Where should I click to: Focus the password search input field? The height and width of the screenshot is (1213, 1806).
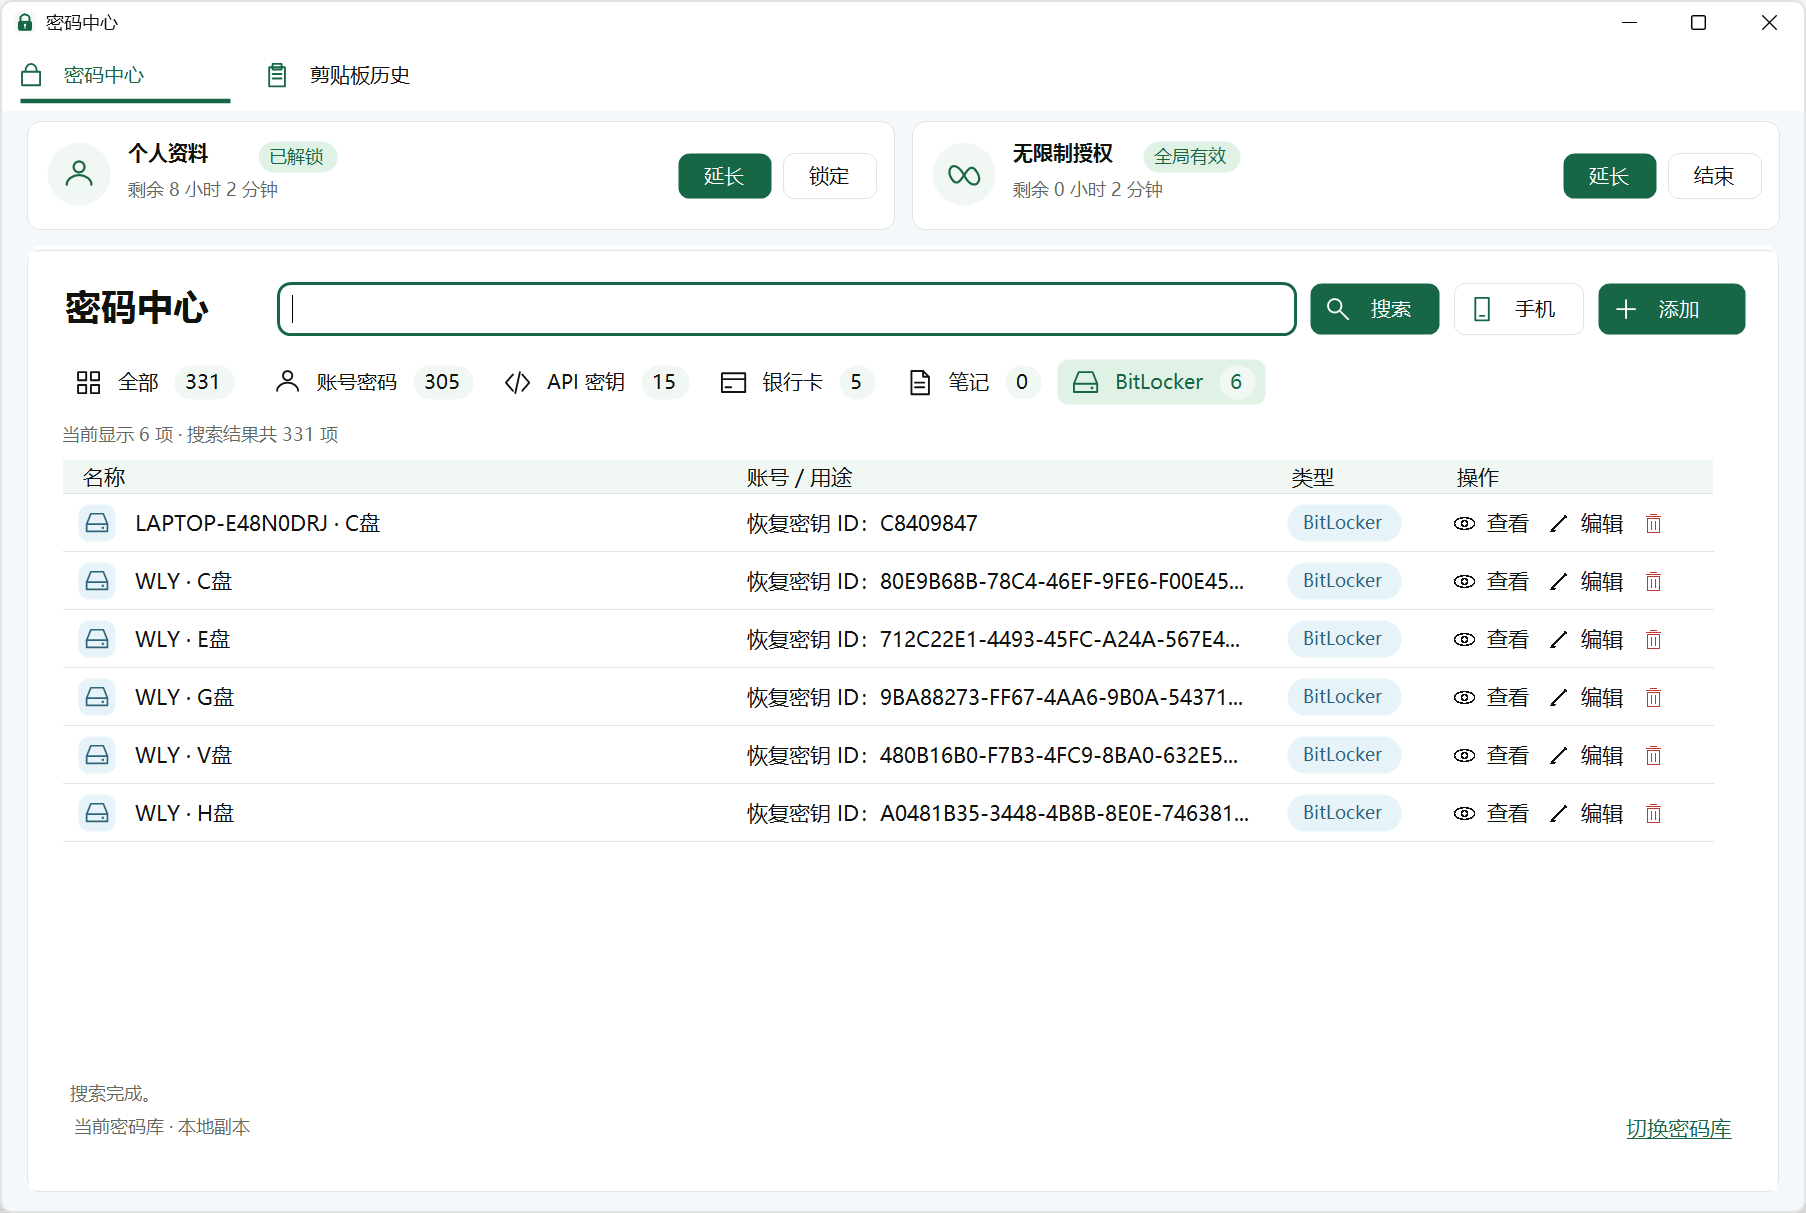tap(787, 309)
